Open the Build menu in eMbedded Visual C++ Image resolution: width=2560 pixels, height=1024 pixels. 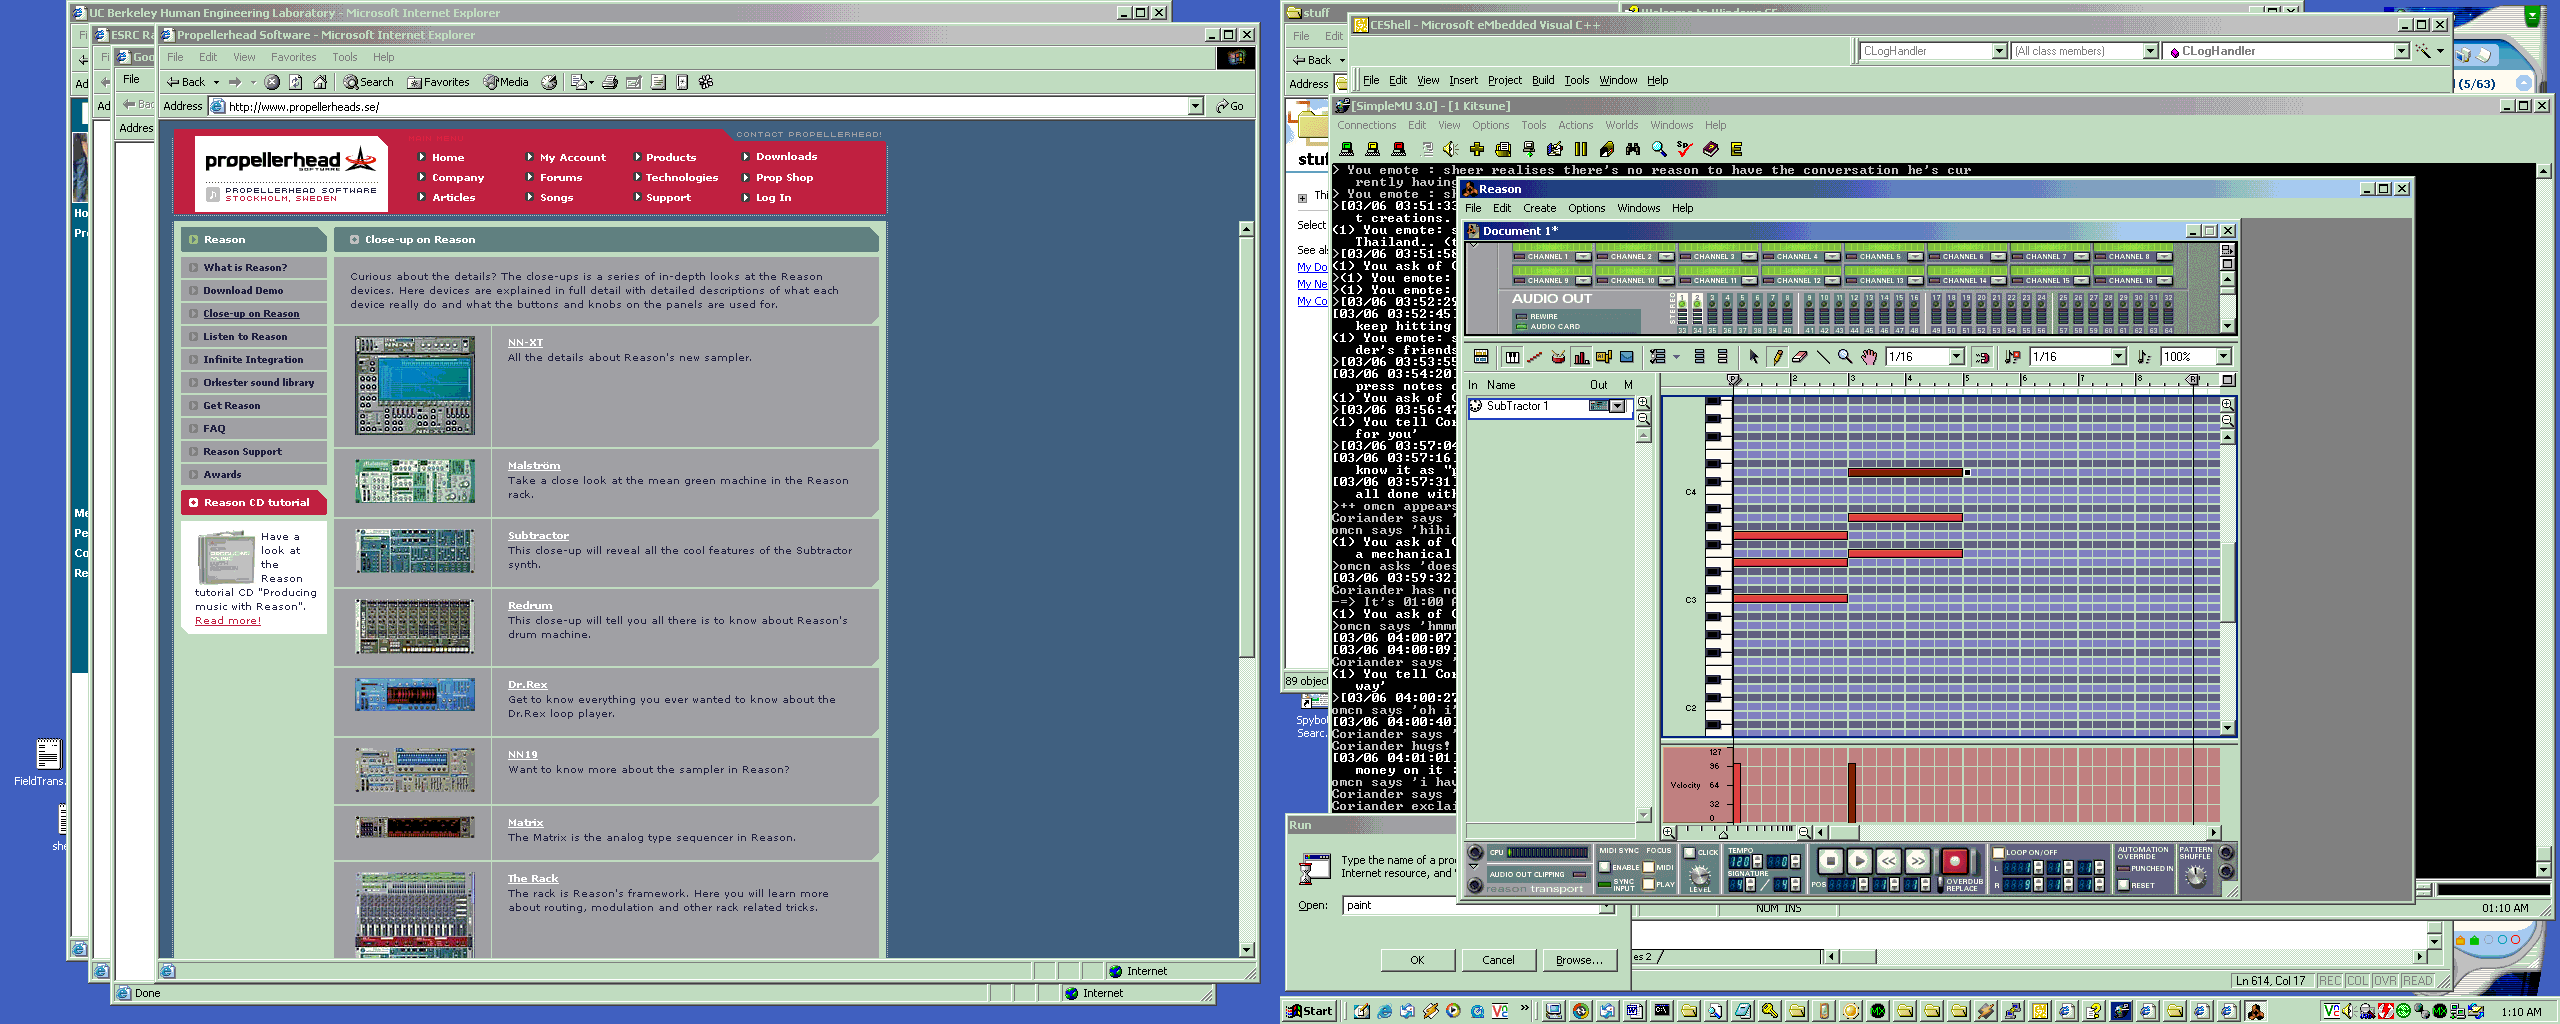(1543, 80)
